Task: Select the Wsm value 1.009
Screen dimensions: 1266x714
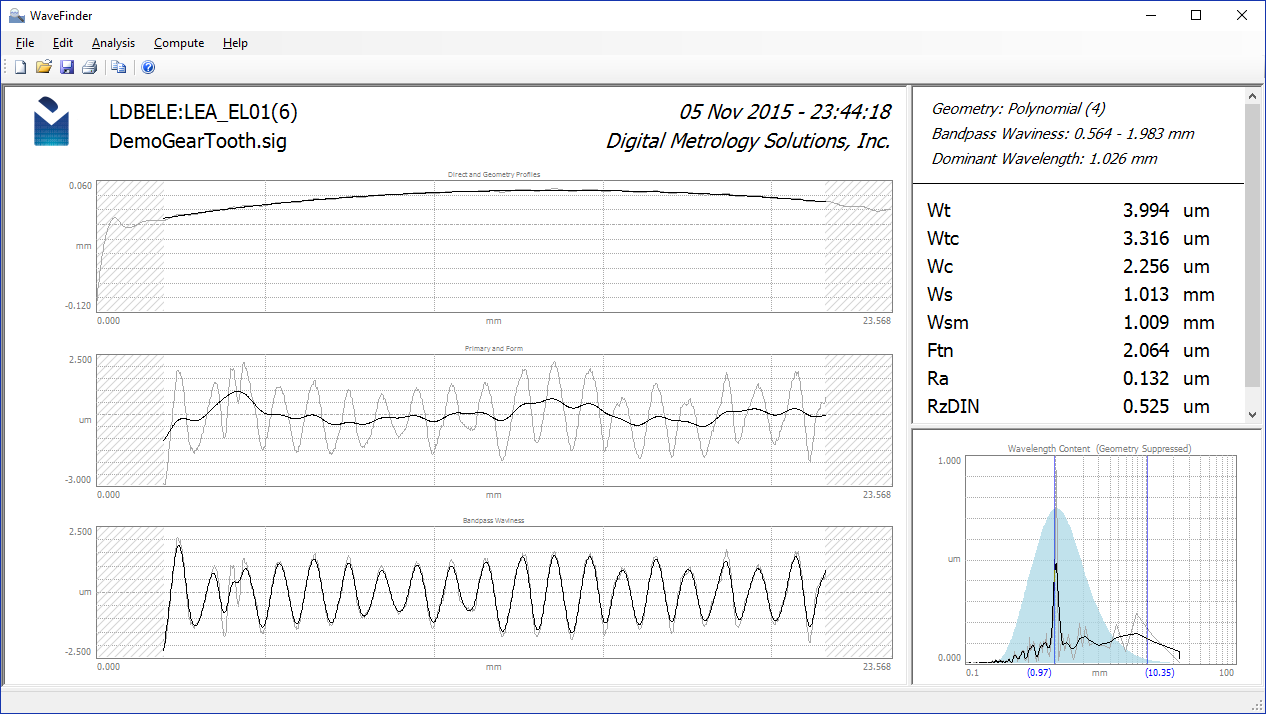Action: pos(1146,323)
